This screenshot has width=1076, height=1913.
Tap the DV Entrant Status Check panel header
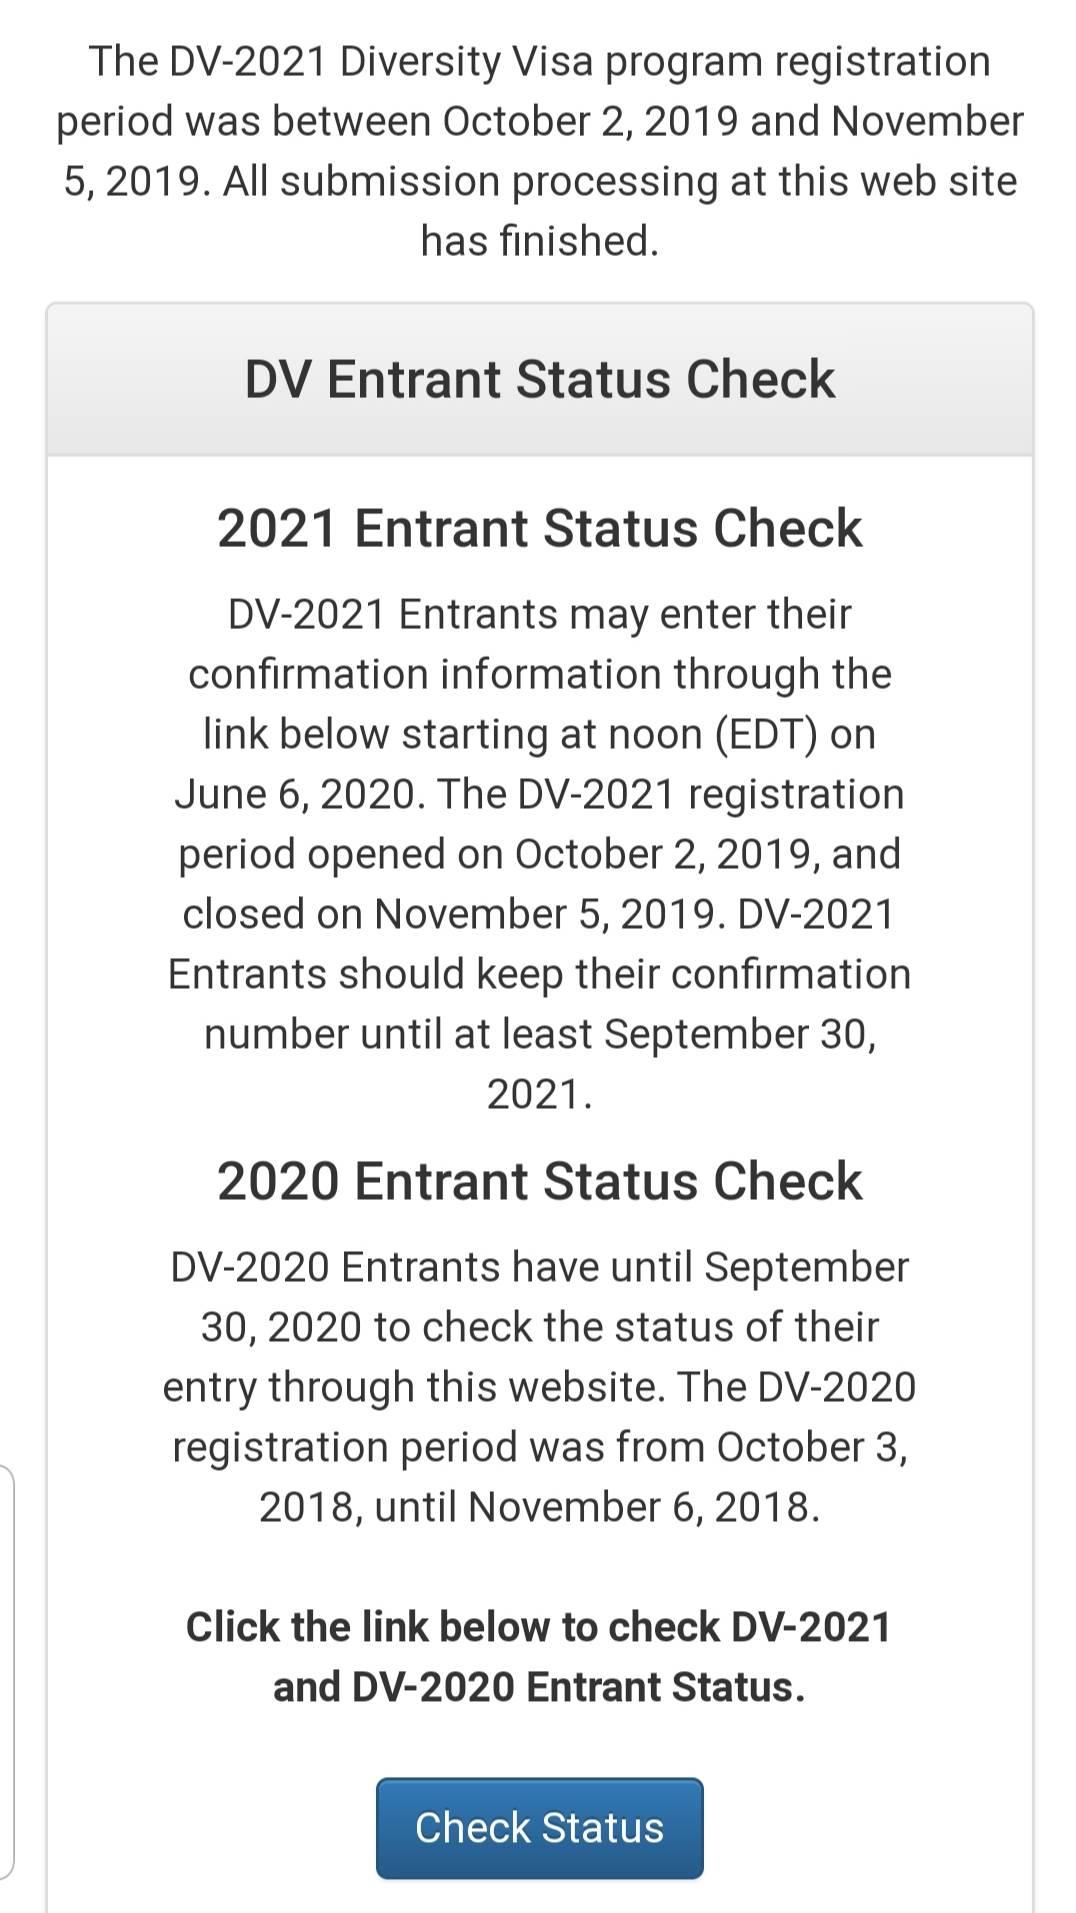(539, 380)
